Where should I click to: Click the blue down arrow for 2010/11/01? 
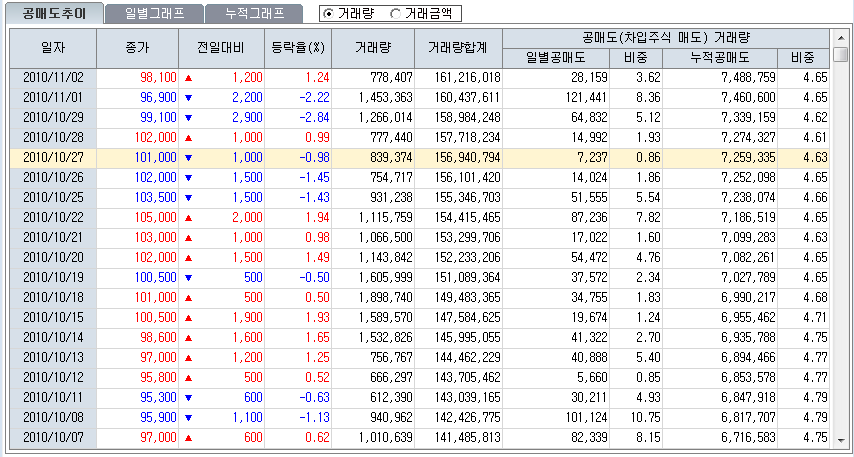[x=188, y=97]
